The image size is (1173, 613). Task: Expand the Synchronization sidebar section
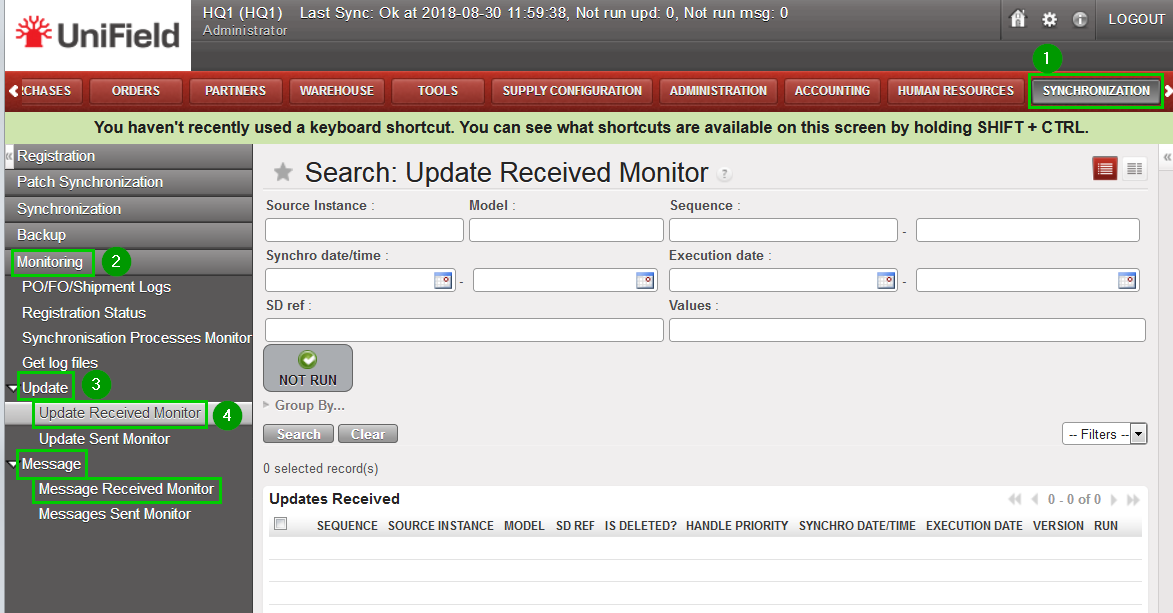tap(129, 209)
